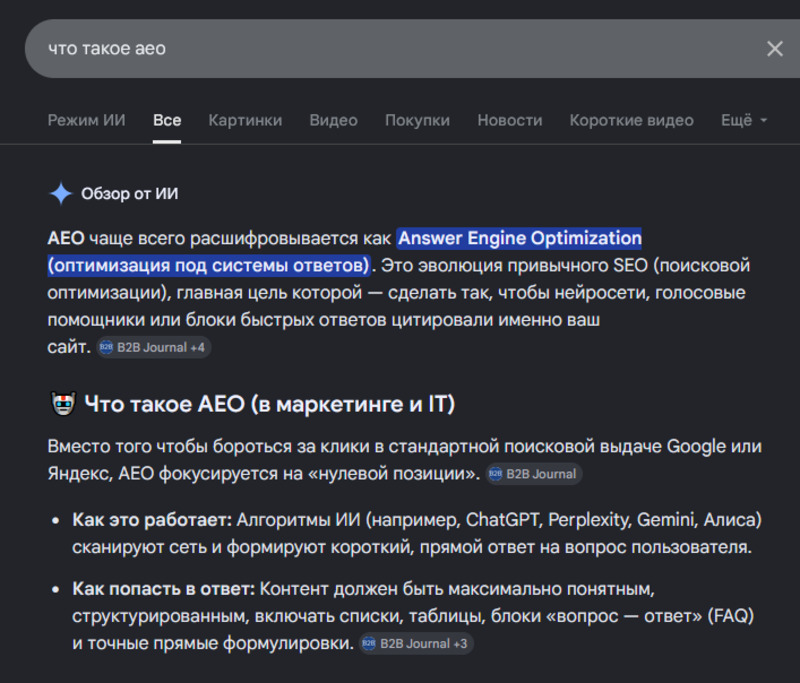Open the 'Новости' tab
The height and width of the screenshot is (683, 800).
click(510, 120)
